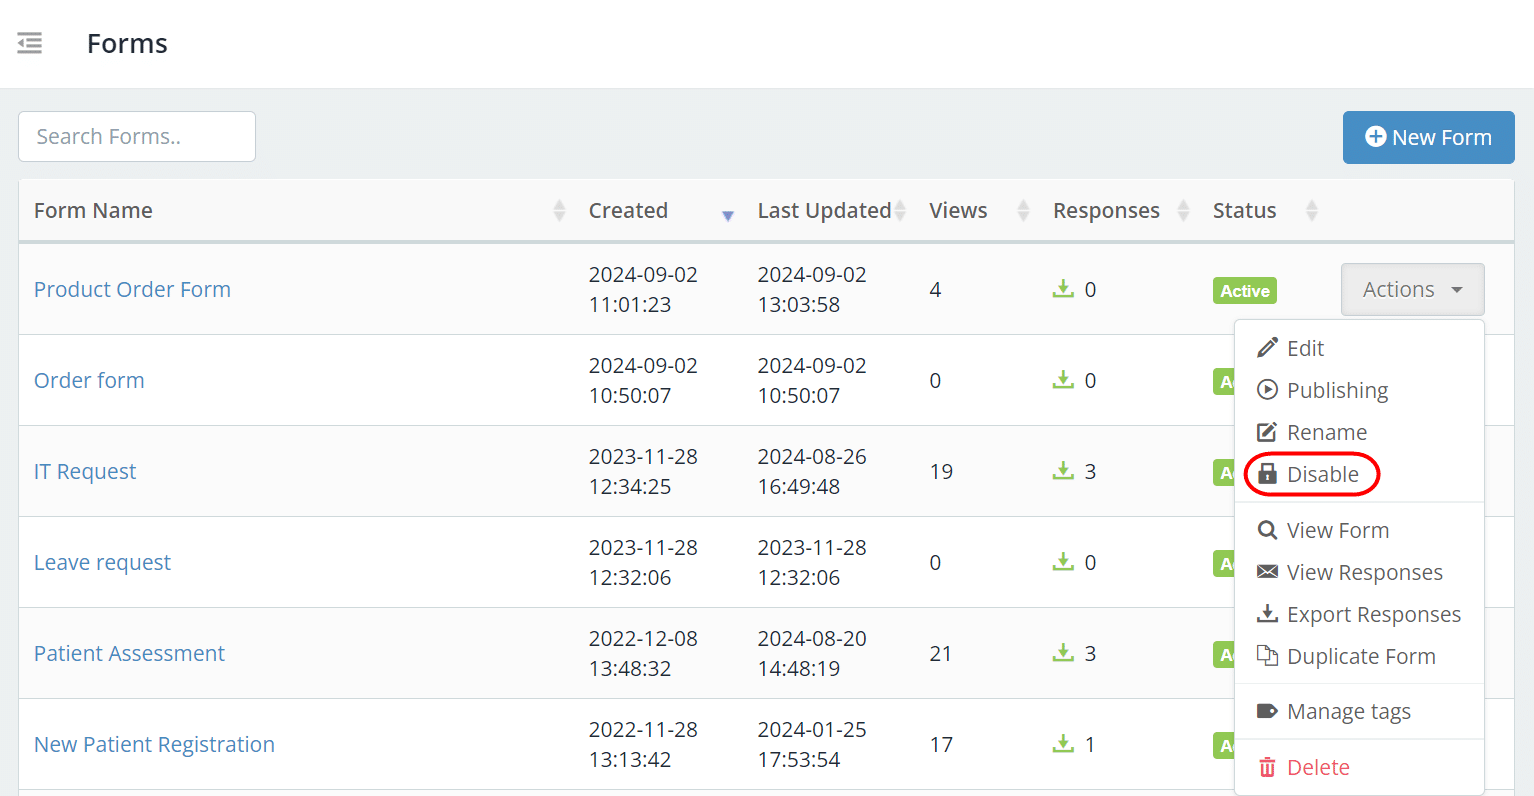Choose Publishing from the Actions menu

1359,390
